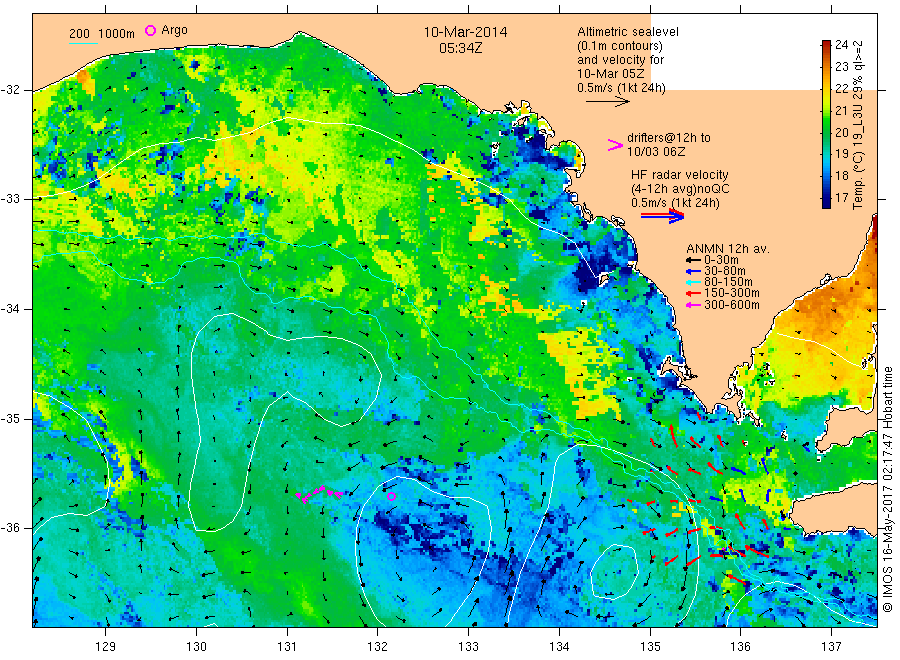900x660 pixels.
Task: Click the colorbar tick label 23
Action: point(841,67)
